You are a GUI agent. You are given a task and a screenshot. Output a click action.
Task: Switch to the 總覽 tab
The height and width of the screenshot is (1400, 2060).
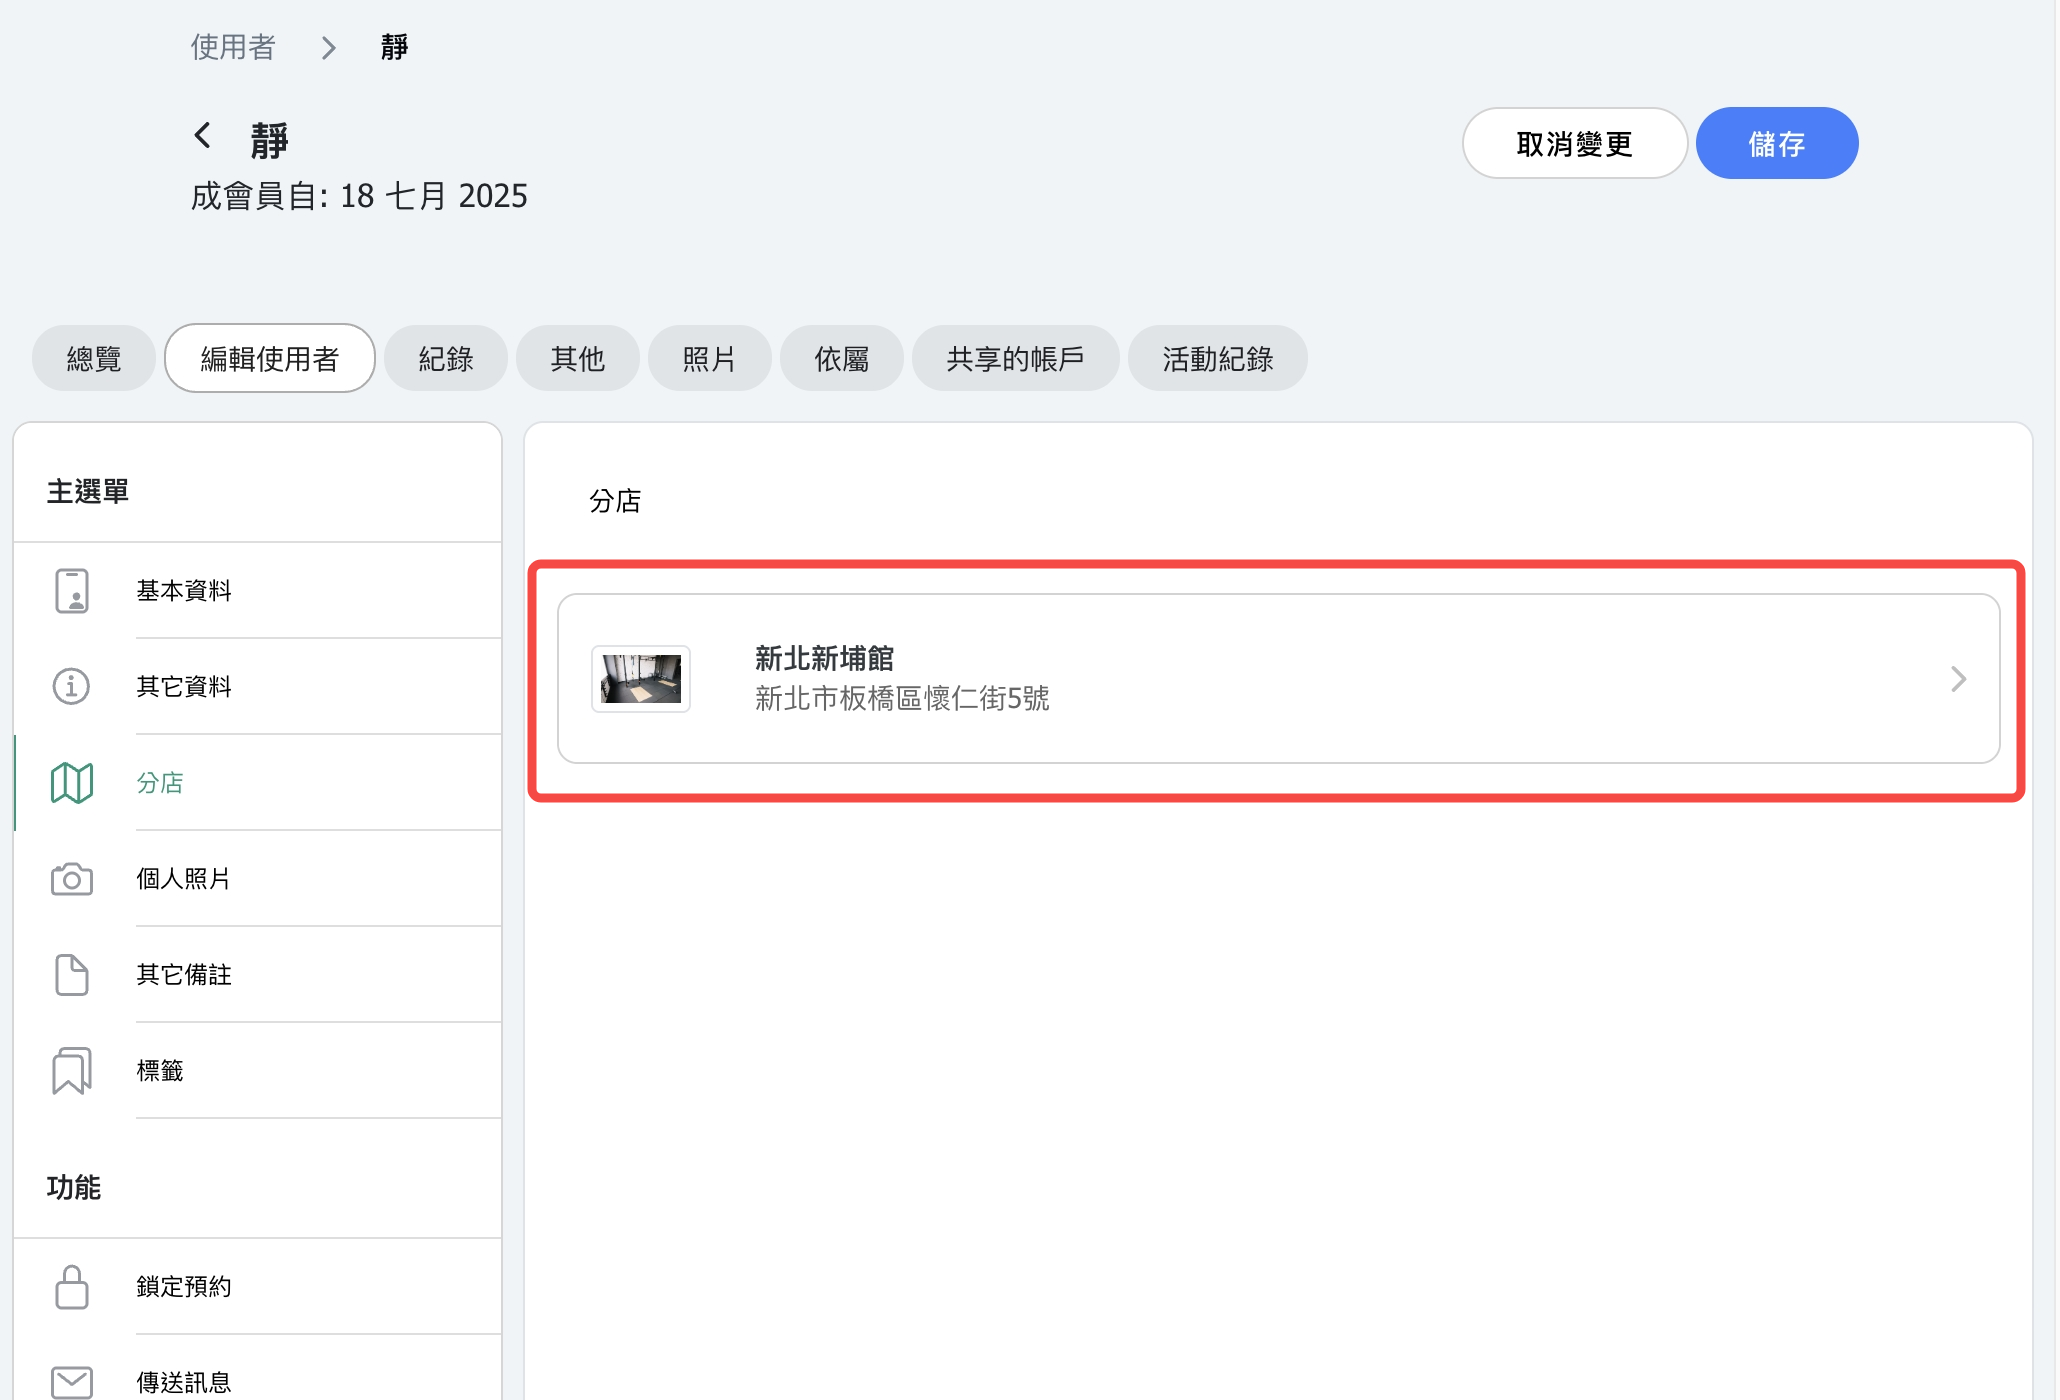(x=94, y=359)
